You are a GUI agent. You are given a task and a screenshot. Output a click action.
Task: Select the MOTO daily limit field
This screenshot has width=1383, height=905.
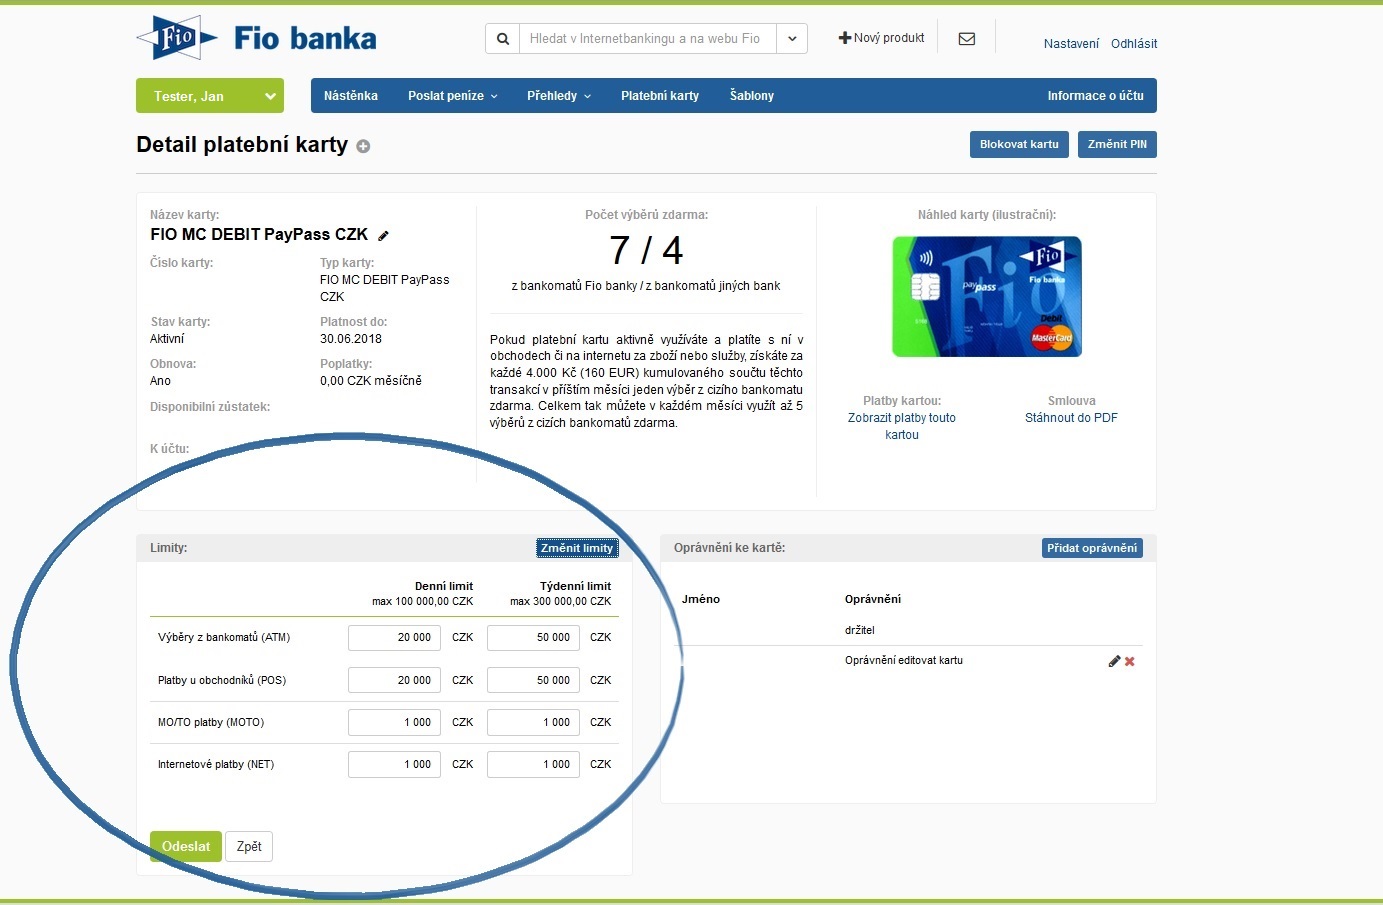point(394,722)
